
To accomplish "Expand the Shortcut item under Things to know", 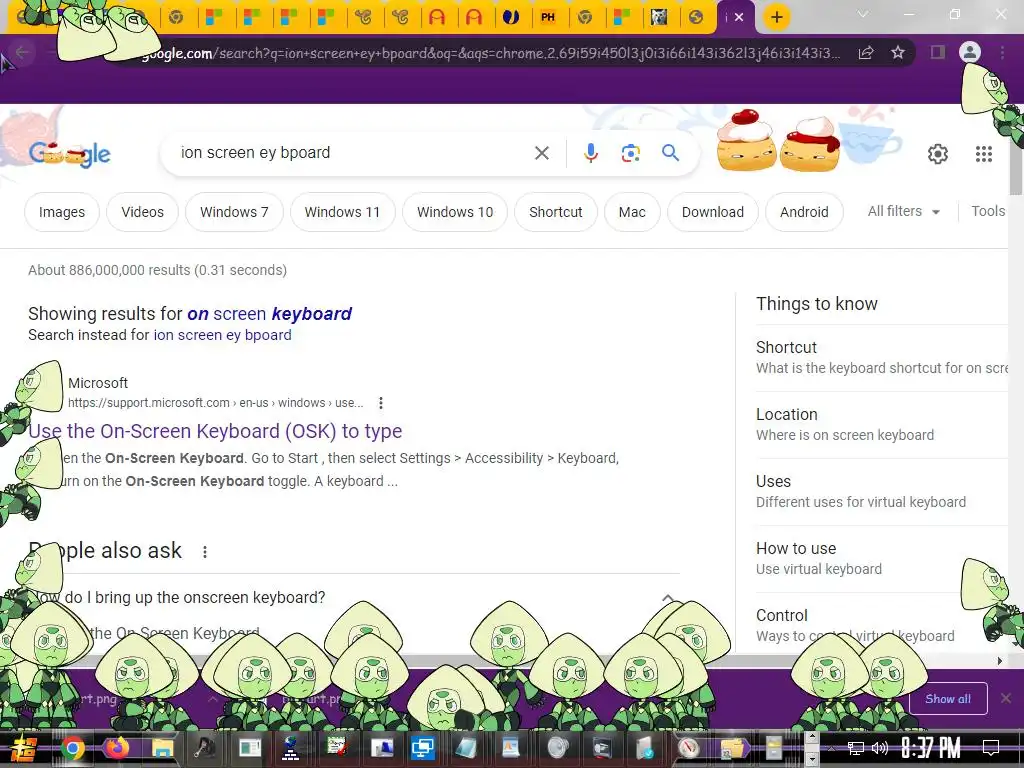I will (x=882, y=357).
